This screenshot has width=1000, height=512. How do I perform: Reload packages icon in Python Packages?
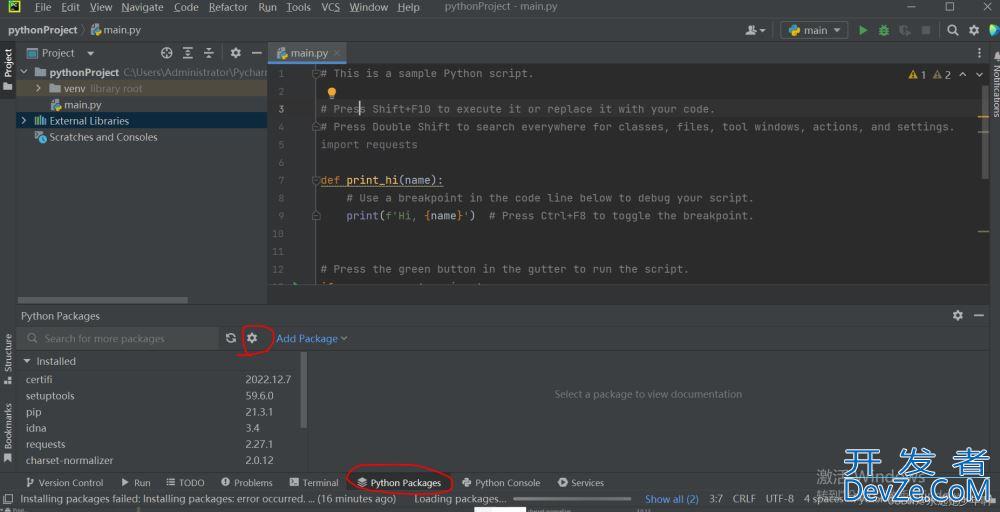click(231, 338)
